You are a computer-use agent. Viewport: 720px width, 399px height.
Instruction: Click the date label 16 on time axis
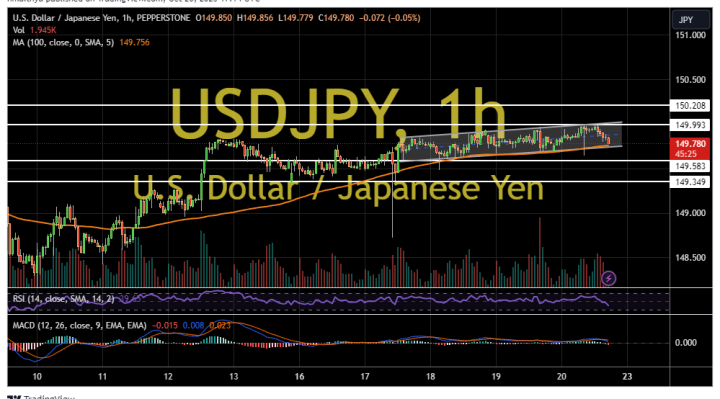299,377
